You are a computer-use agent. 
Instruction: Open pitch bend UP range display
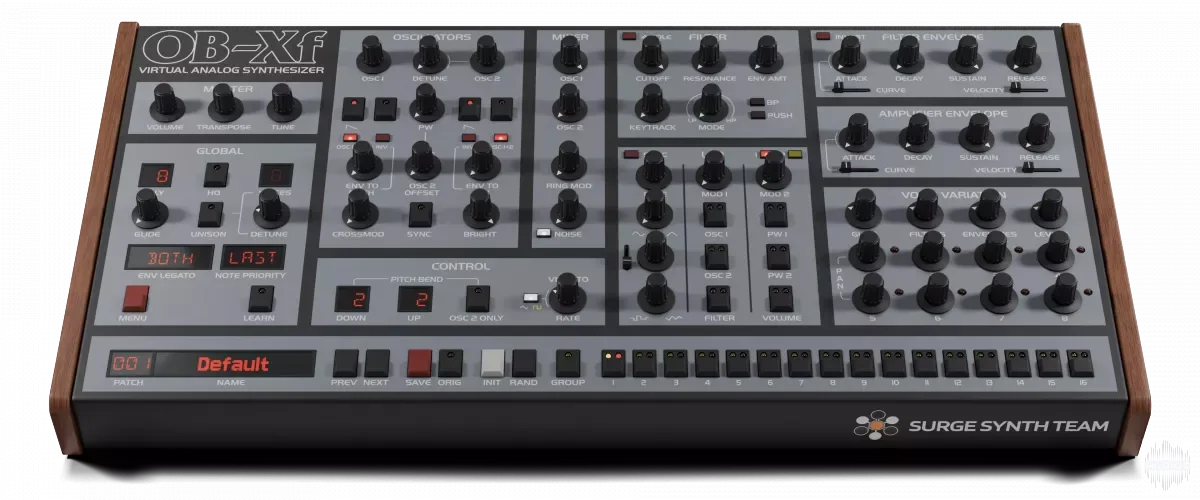414,300
